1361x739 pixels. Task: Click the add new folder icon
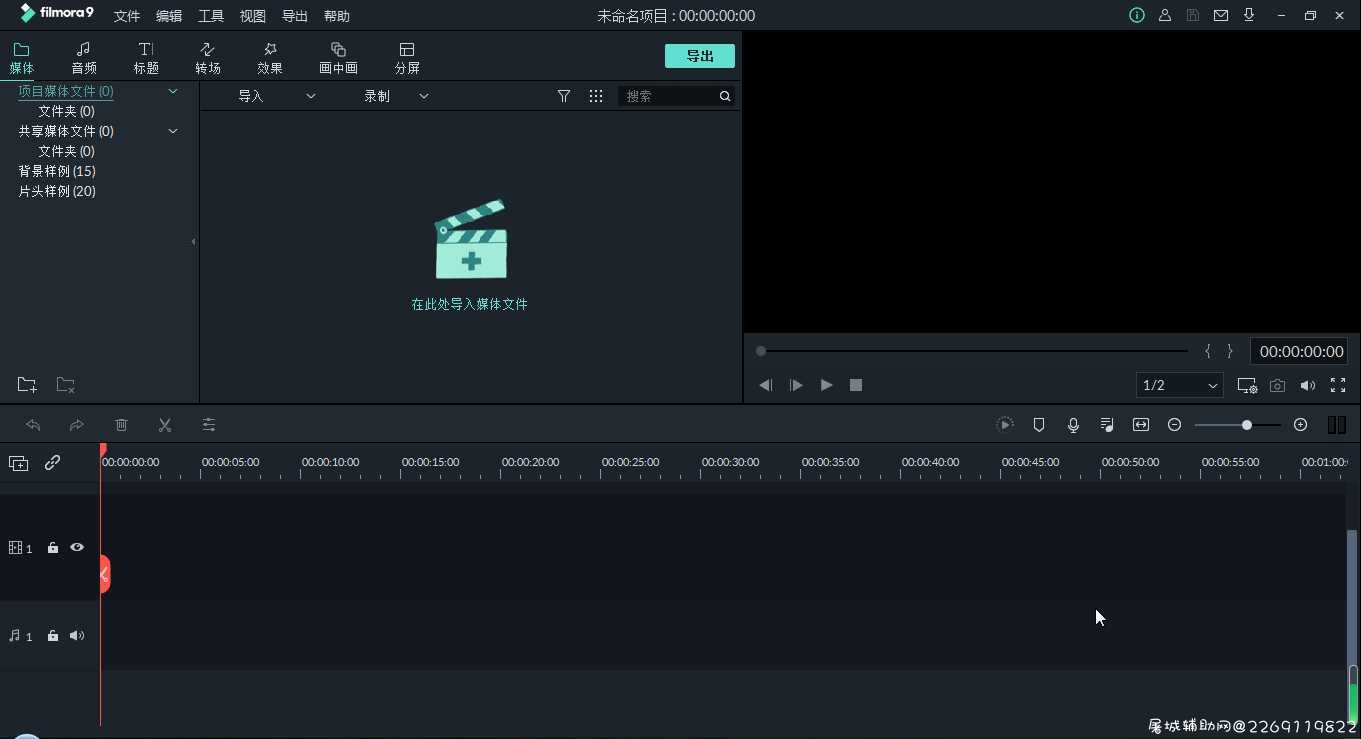pyautogui.click(x=27, y=385)
